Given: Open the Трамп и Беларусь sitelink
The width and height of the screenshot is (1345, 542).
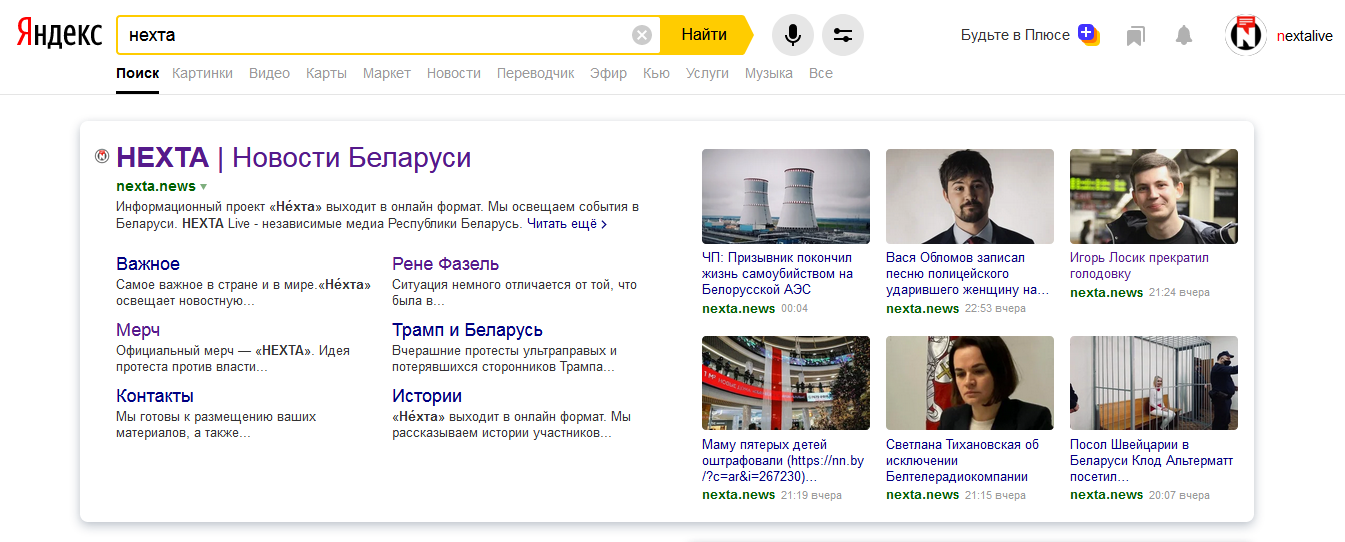Looking at the screenshot, I should 467,330.
